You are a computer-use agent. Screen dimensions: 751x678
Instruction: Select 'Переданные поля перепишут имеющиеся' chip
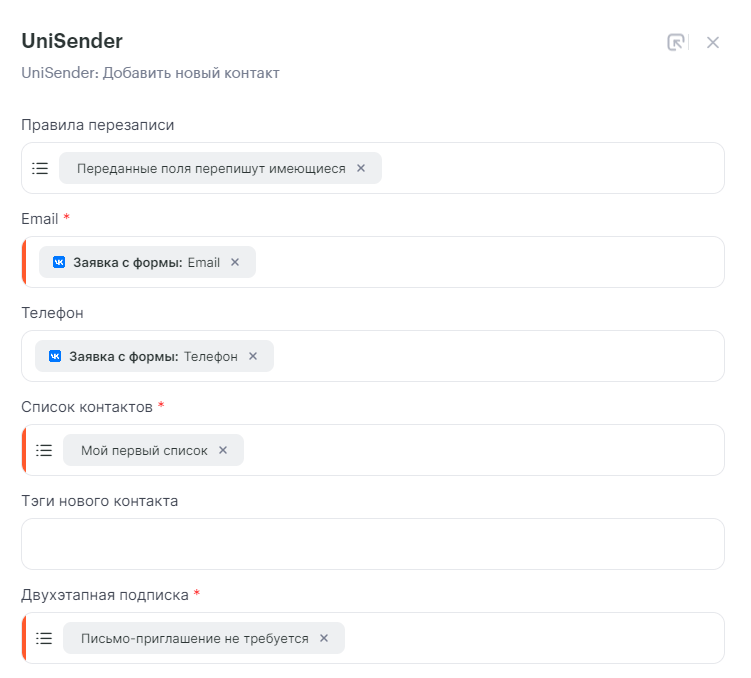pyautogui.click(x=211, y=168)
